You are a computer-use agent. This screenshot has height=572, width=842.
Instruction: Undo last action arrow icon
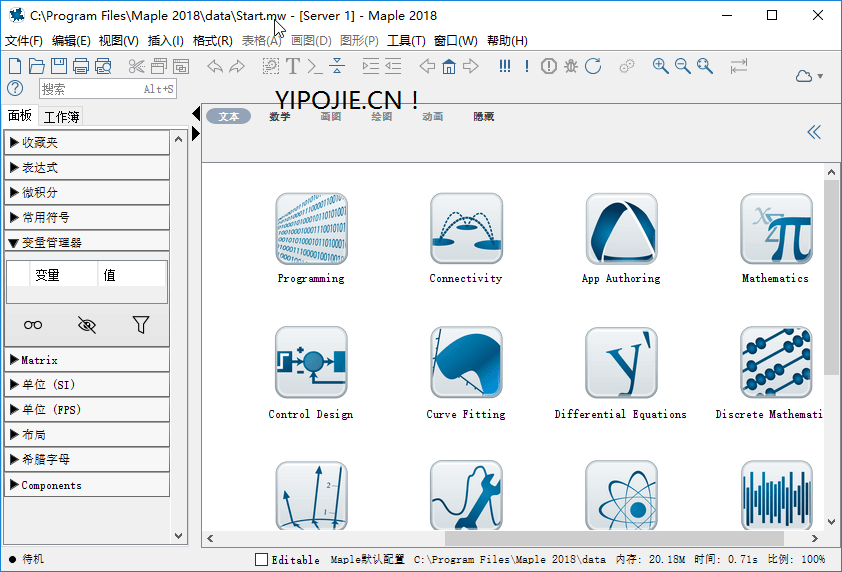215,66
